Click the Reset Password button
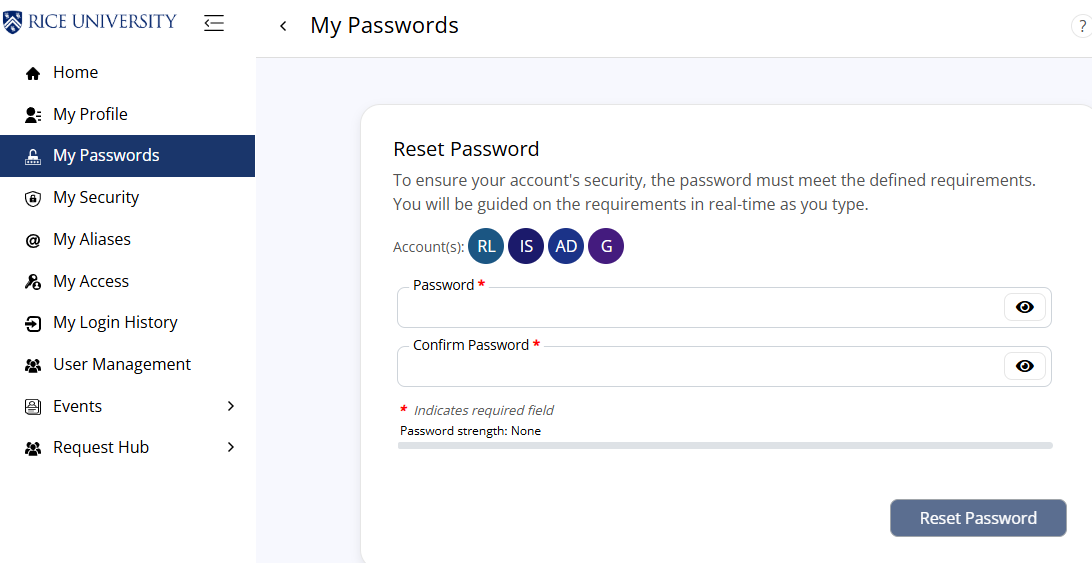 click(977, 518)
